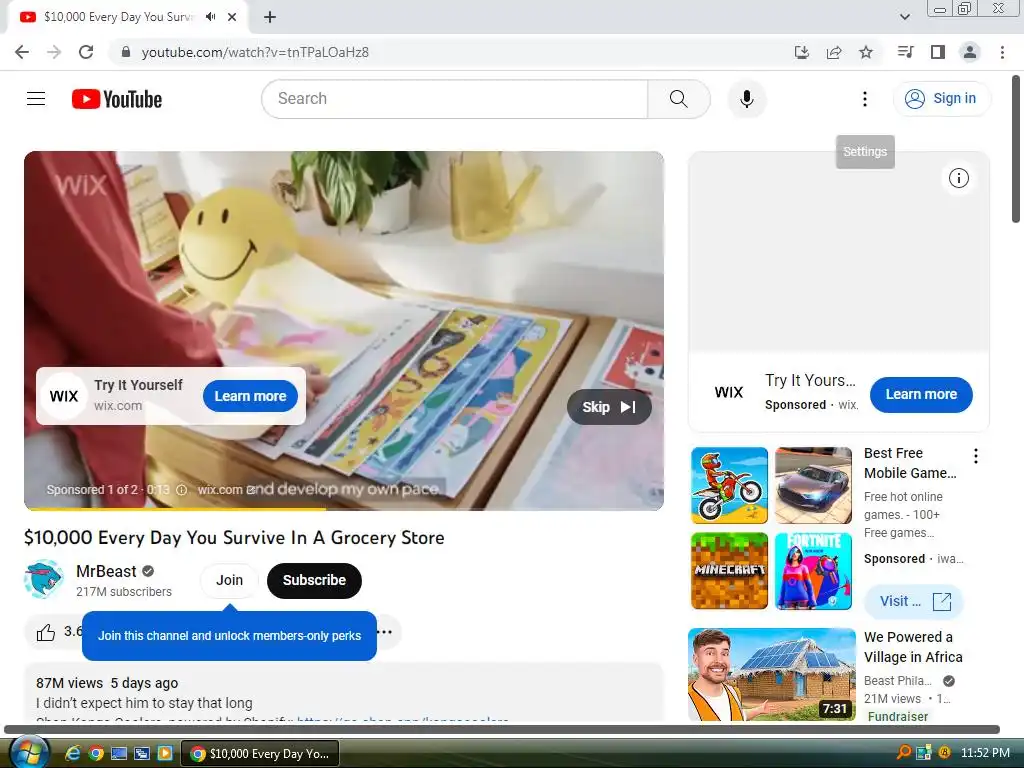The height and width of the screenshot is (768, 1024).
Task: Click the 87M views description box
Action: 344,693
